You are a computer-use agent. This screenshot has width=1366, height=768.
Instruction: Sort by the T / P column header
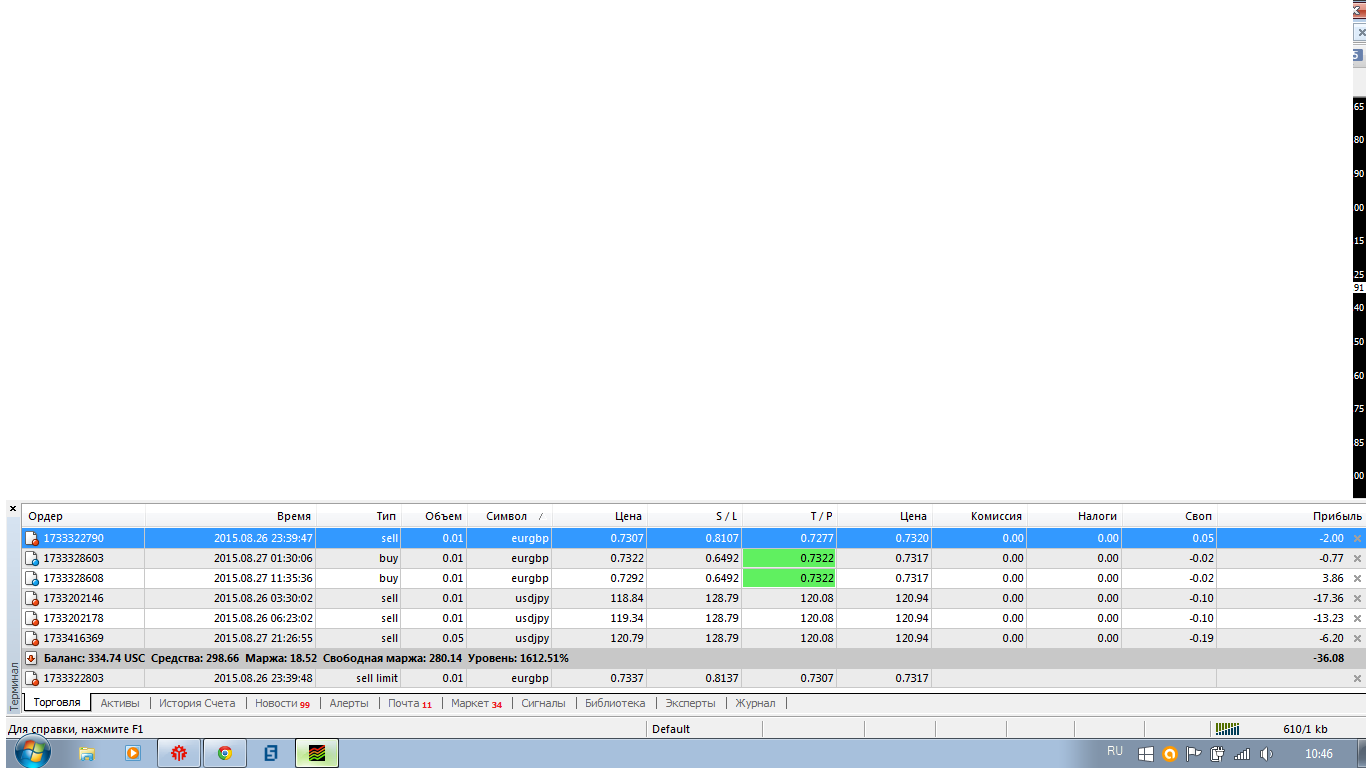click(790, 516)
